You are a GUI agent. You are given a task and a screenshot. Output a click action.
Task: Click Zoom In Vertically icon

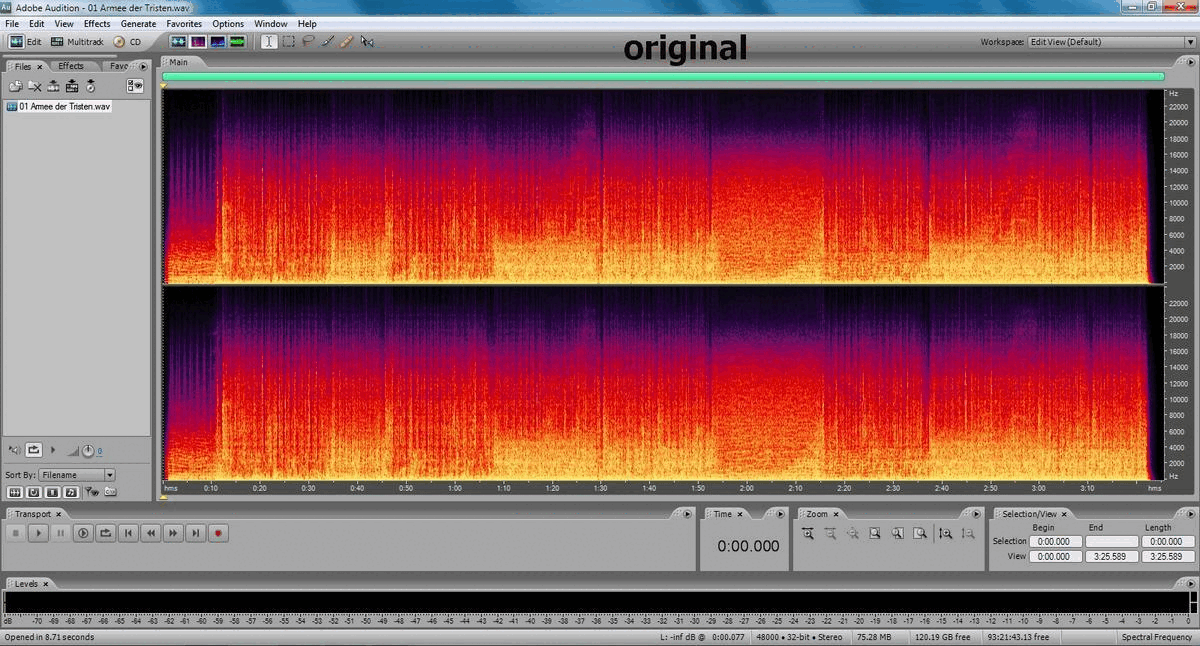click(x=945, y=534)
